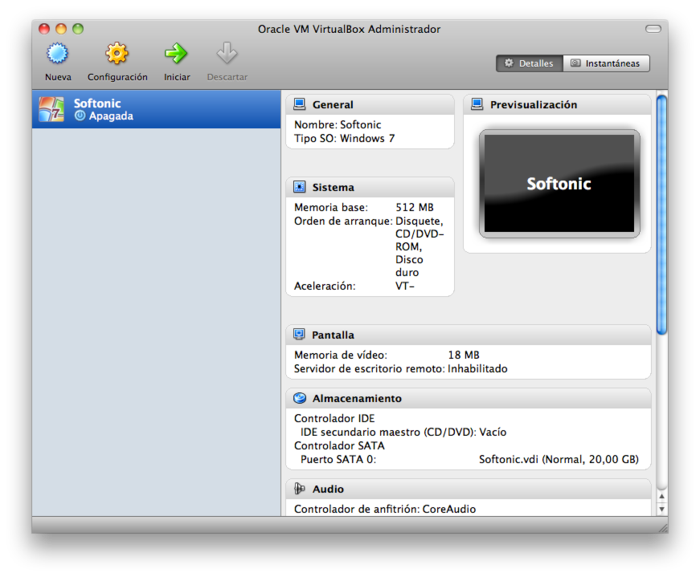The height and width of the screenshot is (577, 700).
Task: Click the 'Memoria de vídeo:' label
Action: click(x=341, y=355)
